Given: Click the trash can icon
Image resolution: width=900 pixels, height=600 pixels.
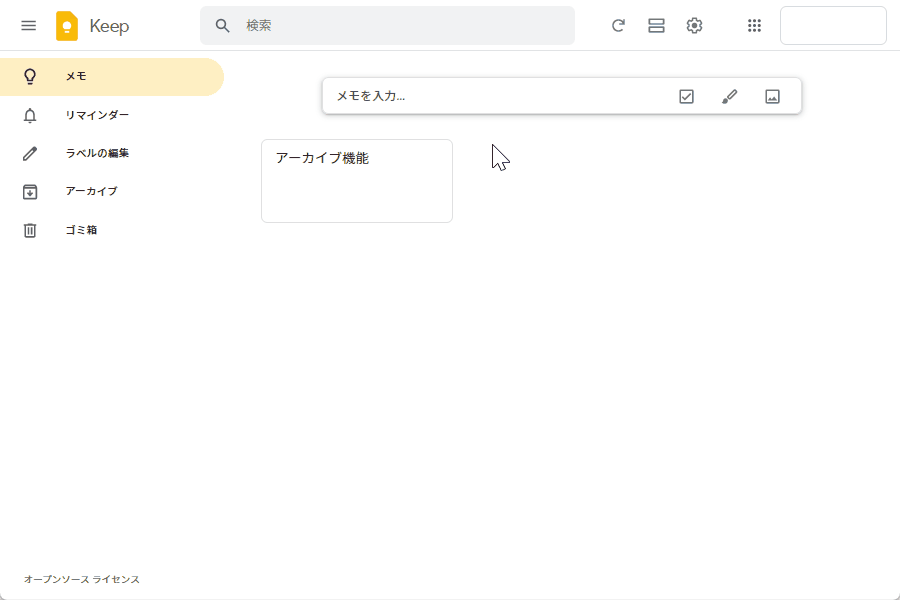Looking at the screenshot, I should (x=30, y=230).
